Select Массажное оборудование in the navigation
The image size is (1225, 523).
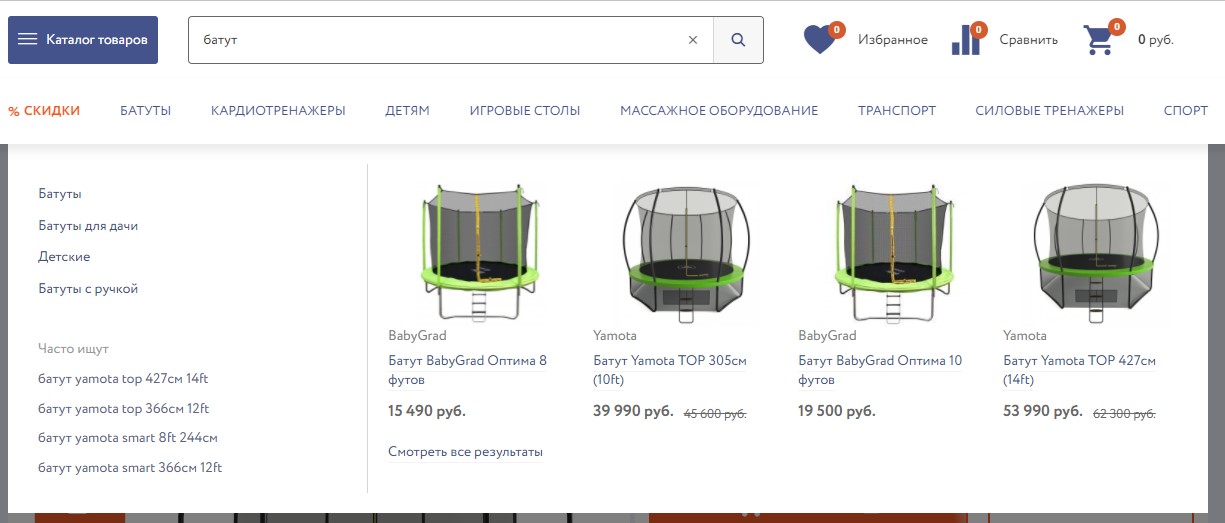point(719,111)
